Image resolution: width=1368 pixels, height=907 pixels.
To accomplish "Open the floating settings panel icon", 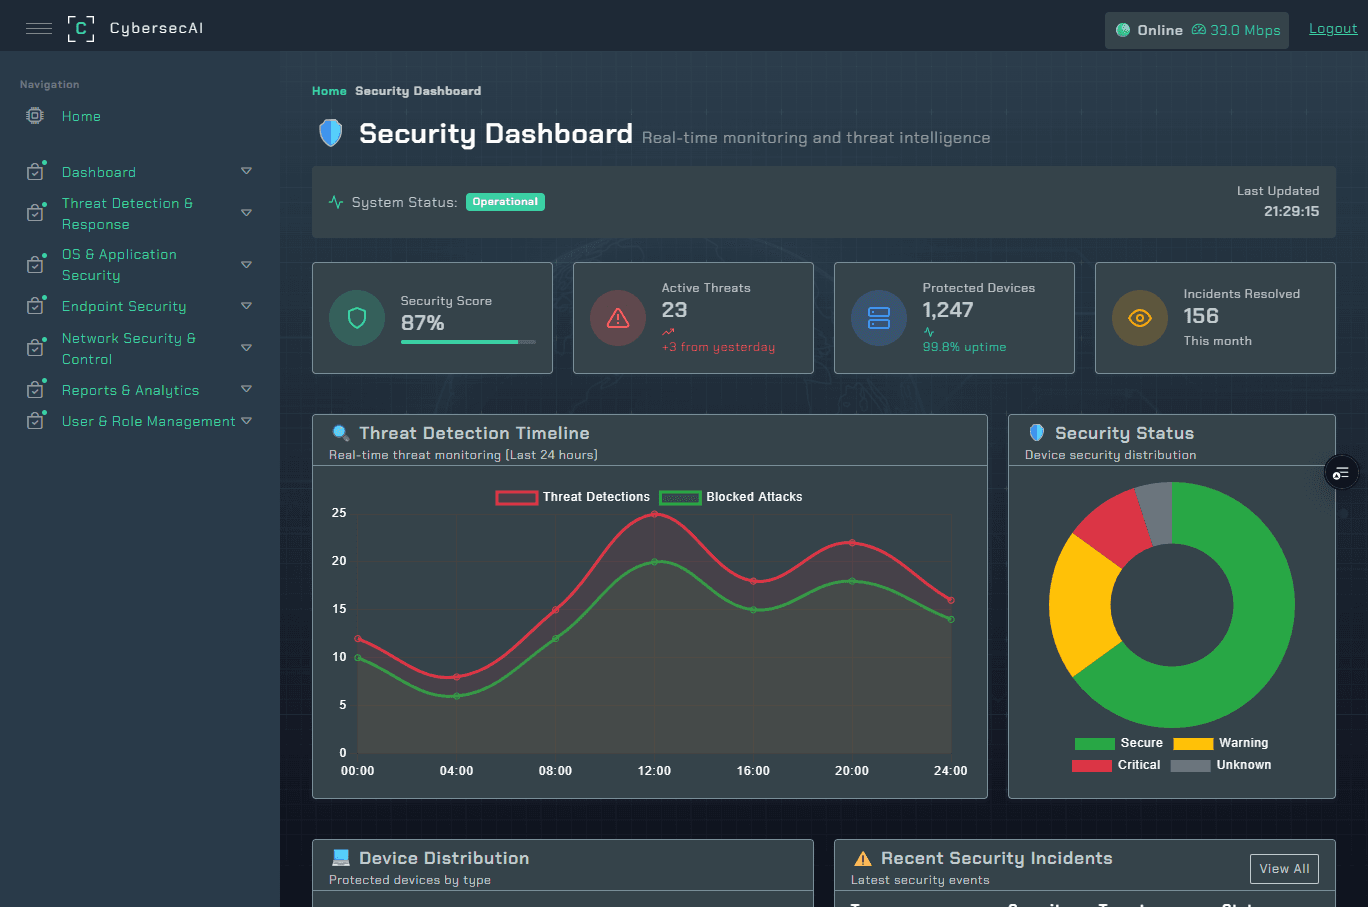I will pyautogui.click(x=1341, y=472).
